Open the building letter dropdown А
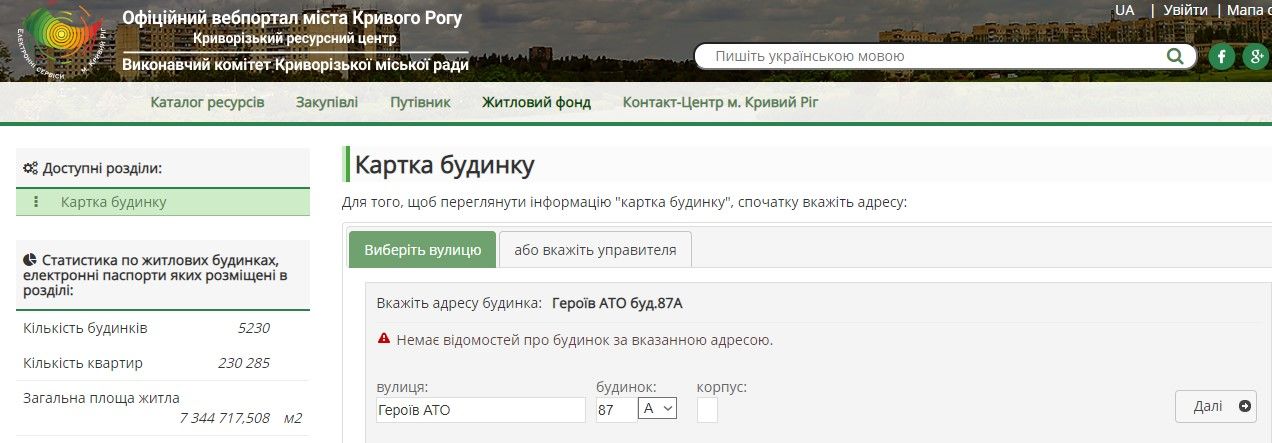The image size is (1272, 443). pyautogui.click(x=657, y=408)
